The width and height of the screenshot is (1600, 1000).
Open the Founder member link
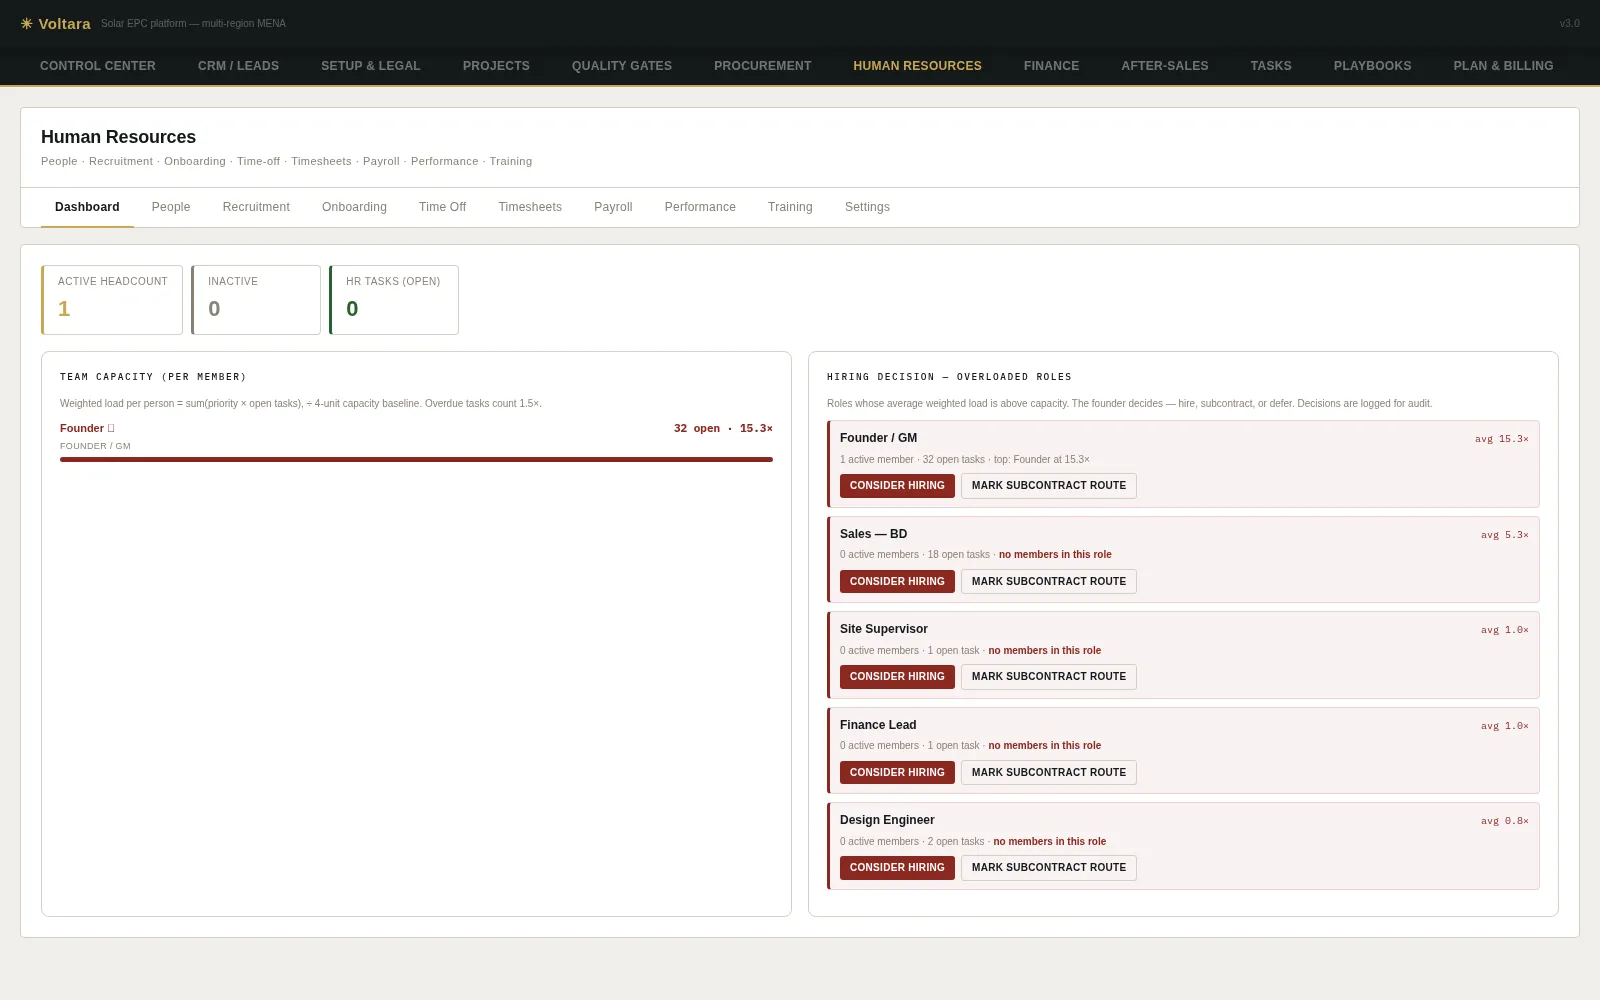coord(82,428)
